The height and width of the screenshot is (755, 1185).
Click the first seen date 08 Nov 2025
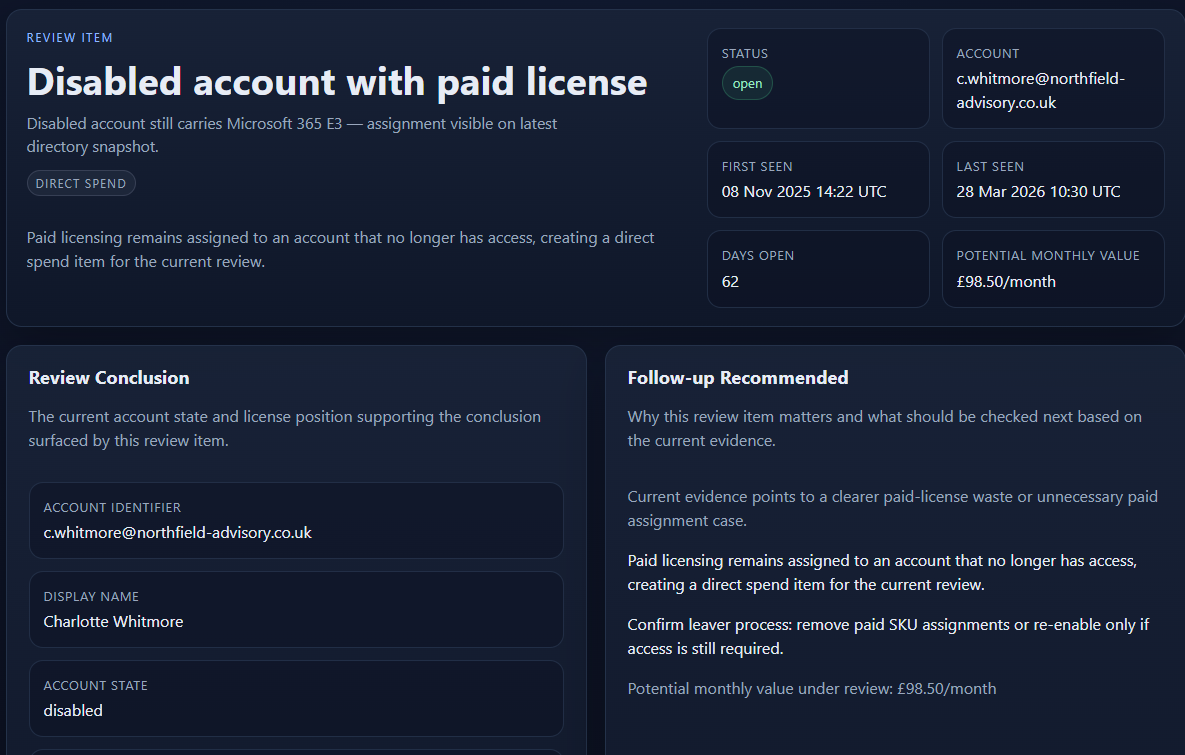804,192
